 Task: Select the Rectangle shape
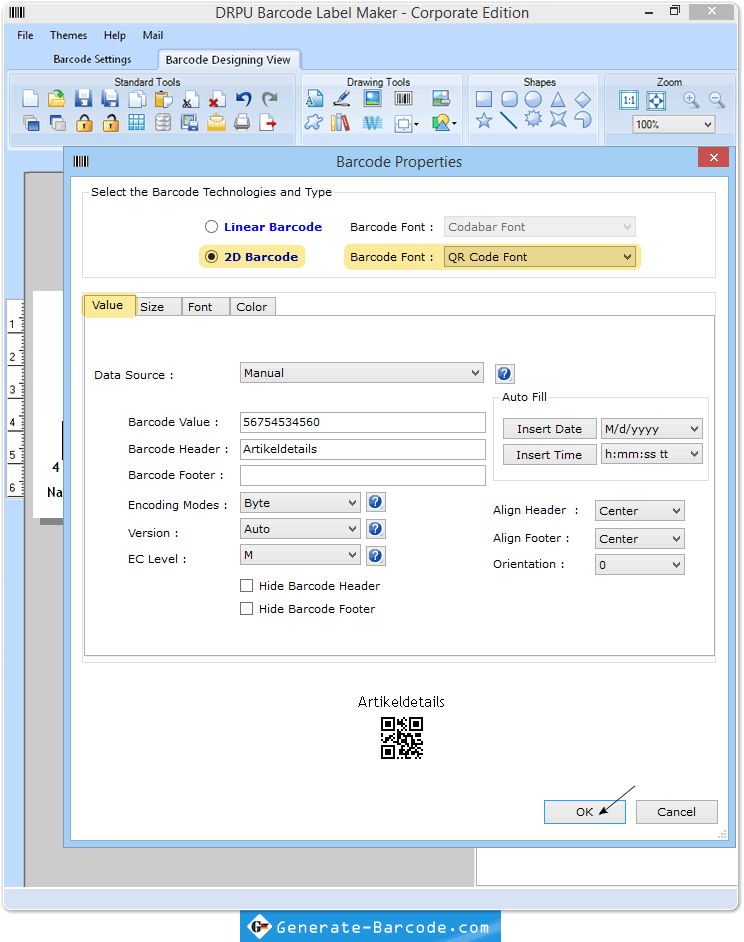click(x=484, y=99)
